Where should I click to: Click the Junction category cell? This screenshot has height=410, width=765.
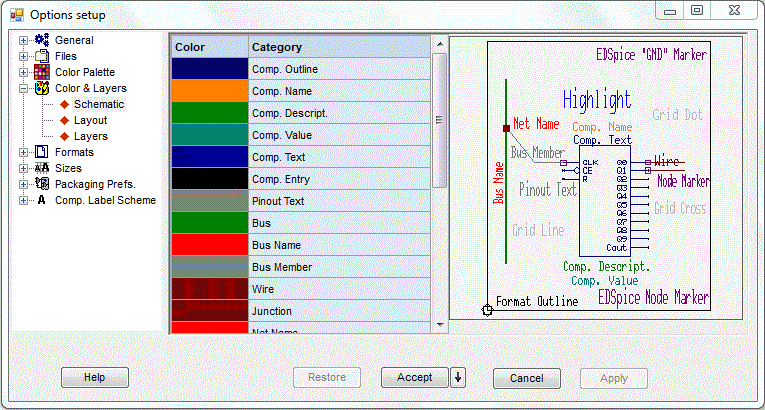click(x=340, y=310)
